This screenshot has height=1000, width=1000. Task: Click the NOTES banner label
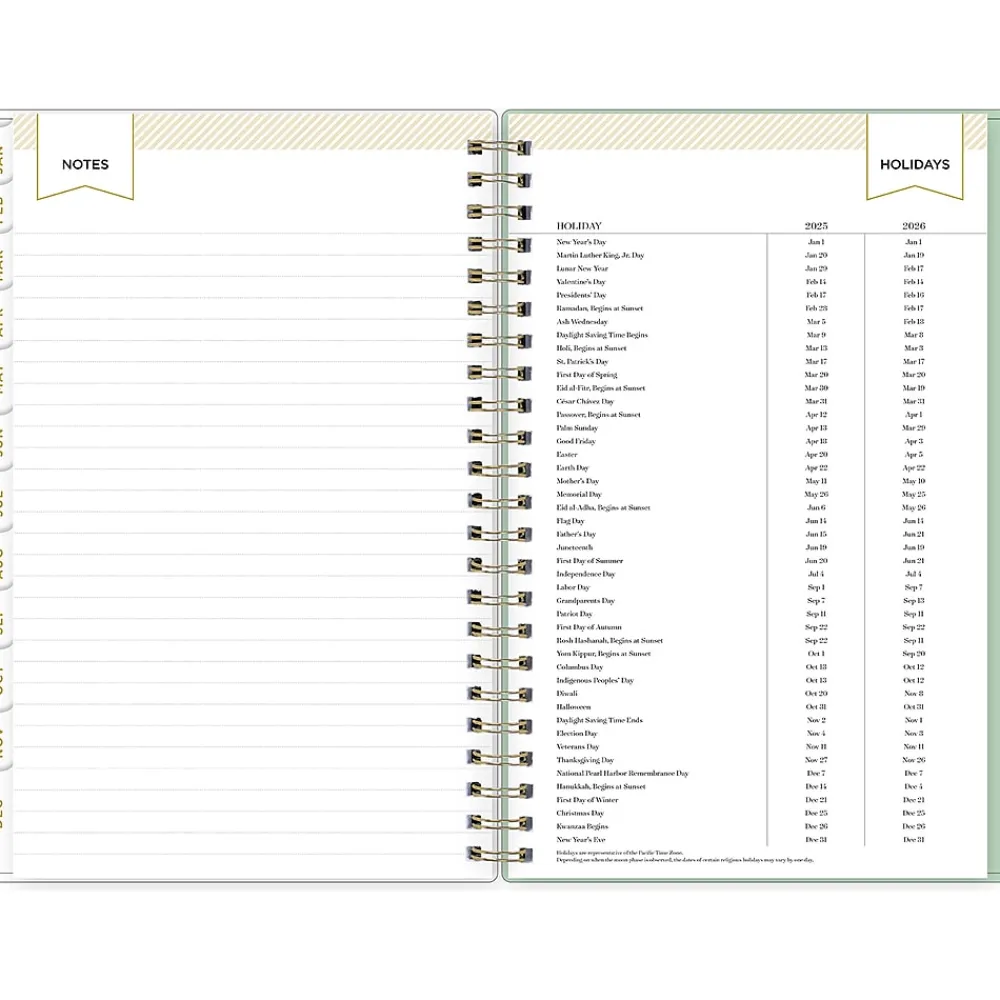click(85, 165)
